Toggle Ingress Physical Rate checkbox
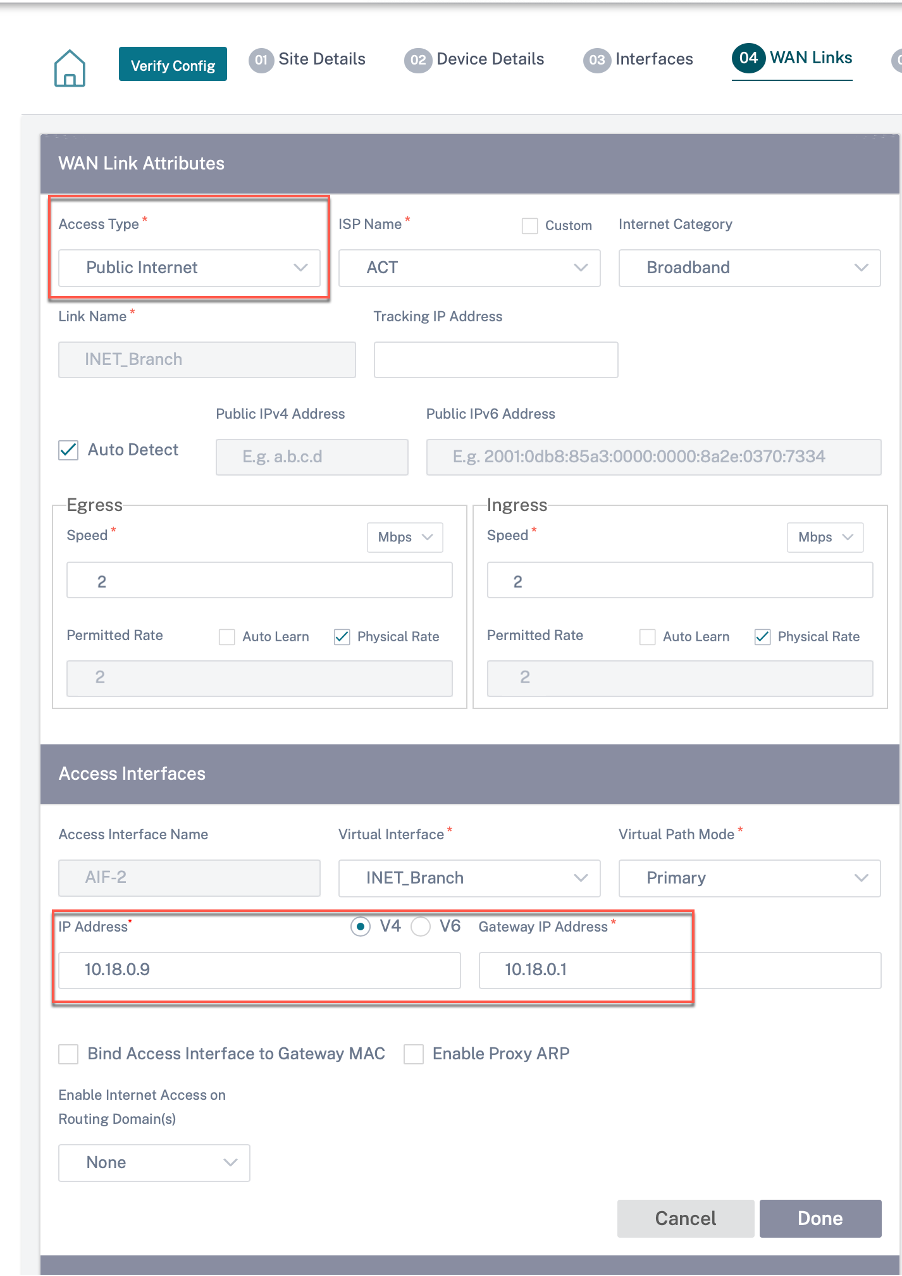The height and width of the screenshot is (1276, 902). 762,637
